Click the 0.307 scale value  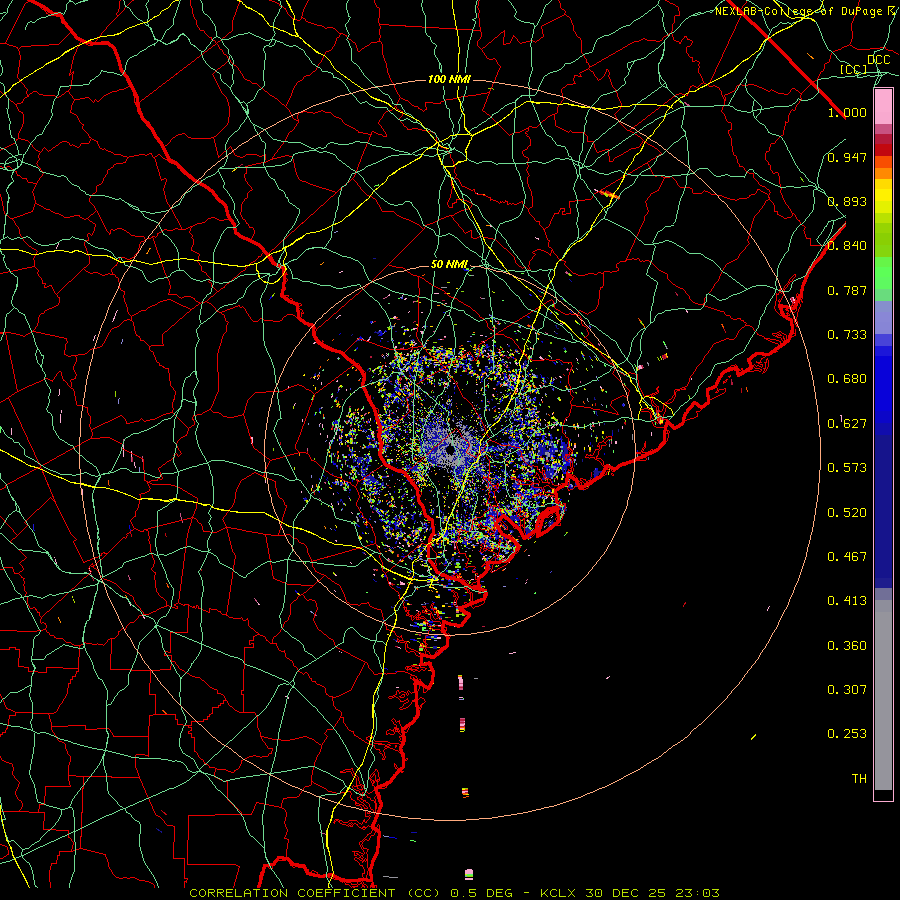click(847, 690)
